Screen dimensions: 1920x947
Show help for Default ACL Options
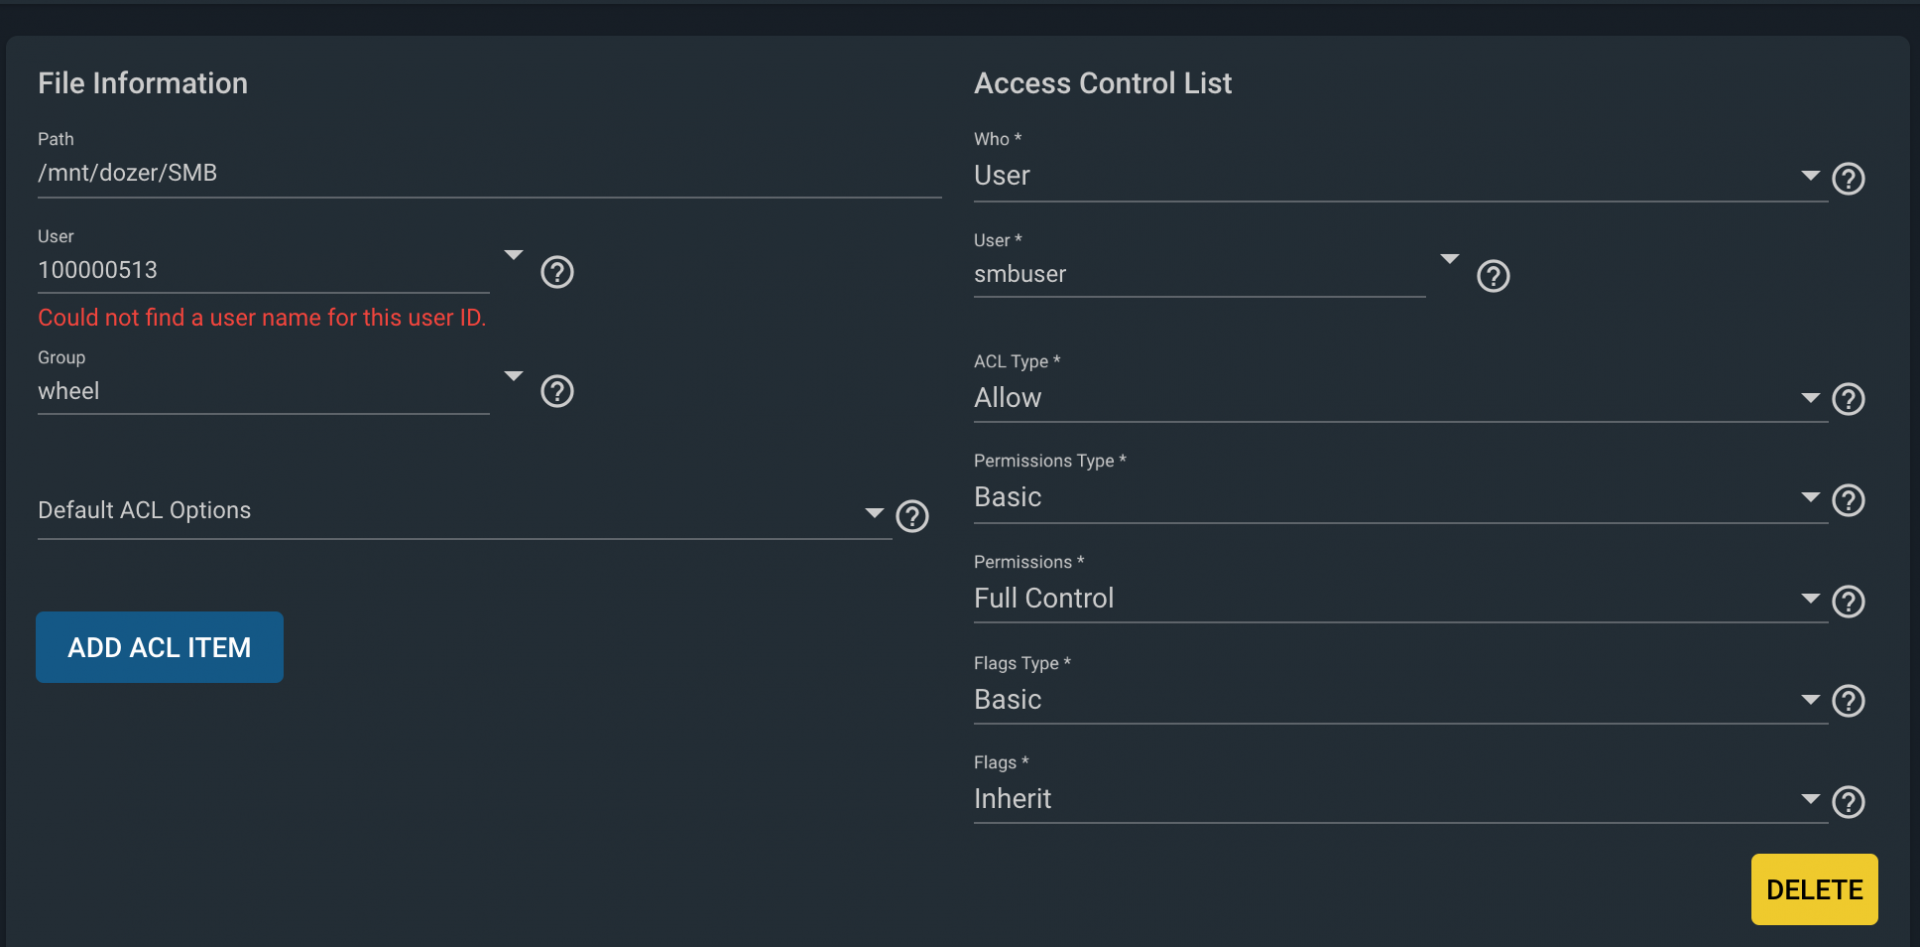pos(912,516)
